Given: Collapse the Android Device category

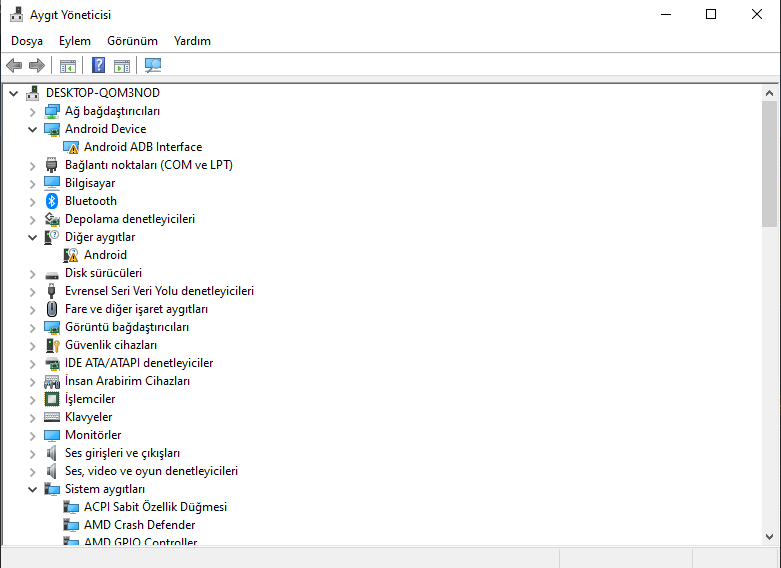Looking at the screenshot, I should pos(32,130).
